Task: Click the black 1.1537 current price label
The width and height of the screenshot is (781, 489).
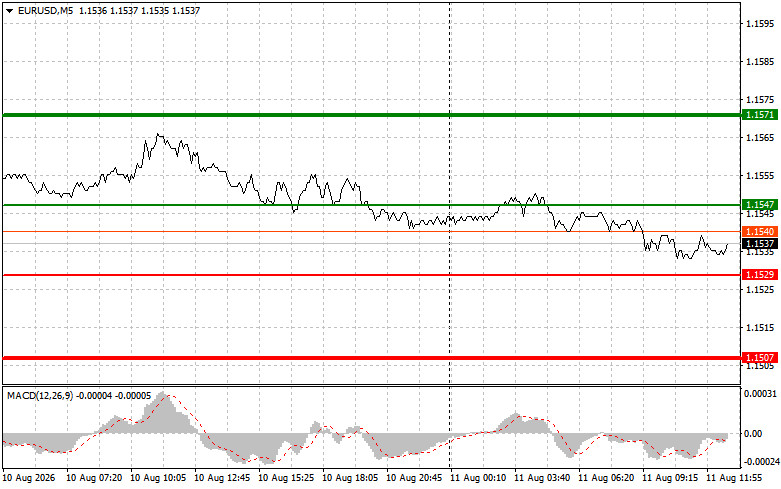Action: click(x=760, y=244)
